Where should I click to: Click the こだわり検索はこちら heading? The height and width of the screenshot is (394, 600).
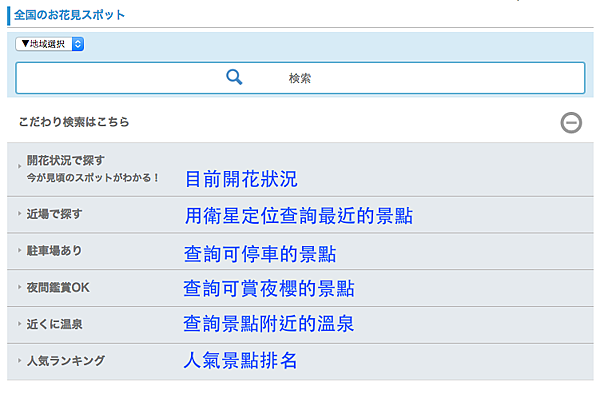click(74, 122)
